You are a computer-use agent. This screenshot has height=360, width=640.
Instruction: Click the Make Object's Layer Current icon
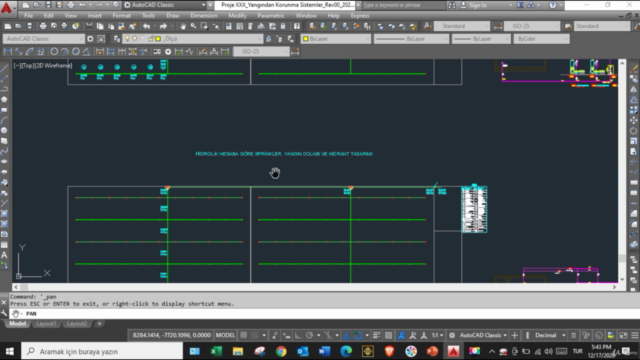click(x=268, y=39)
